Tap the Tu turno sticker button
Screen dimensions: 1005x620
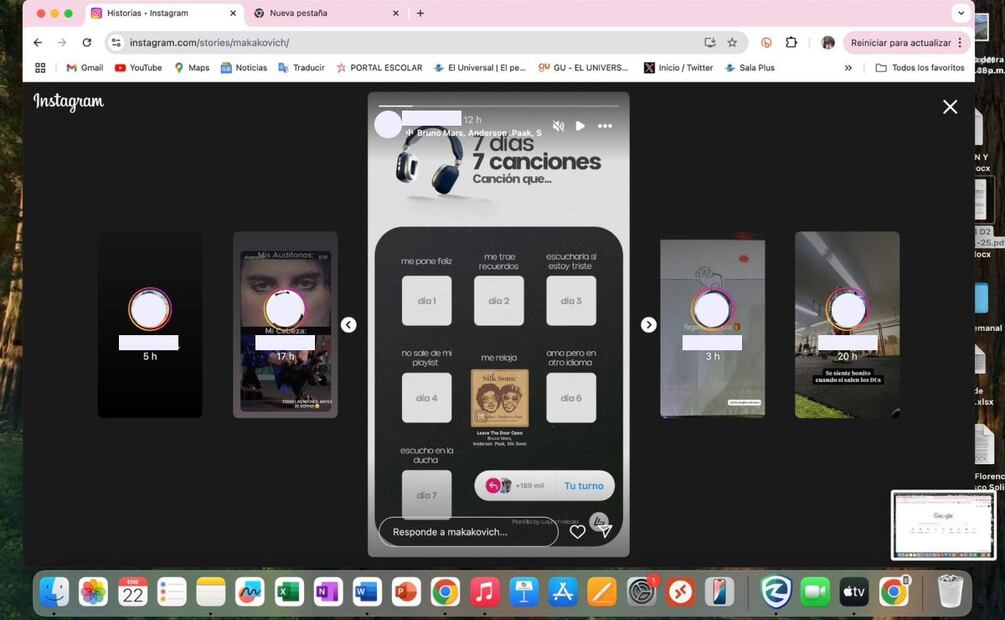583,486
